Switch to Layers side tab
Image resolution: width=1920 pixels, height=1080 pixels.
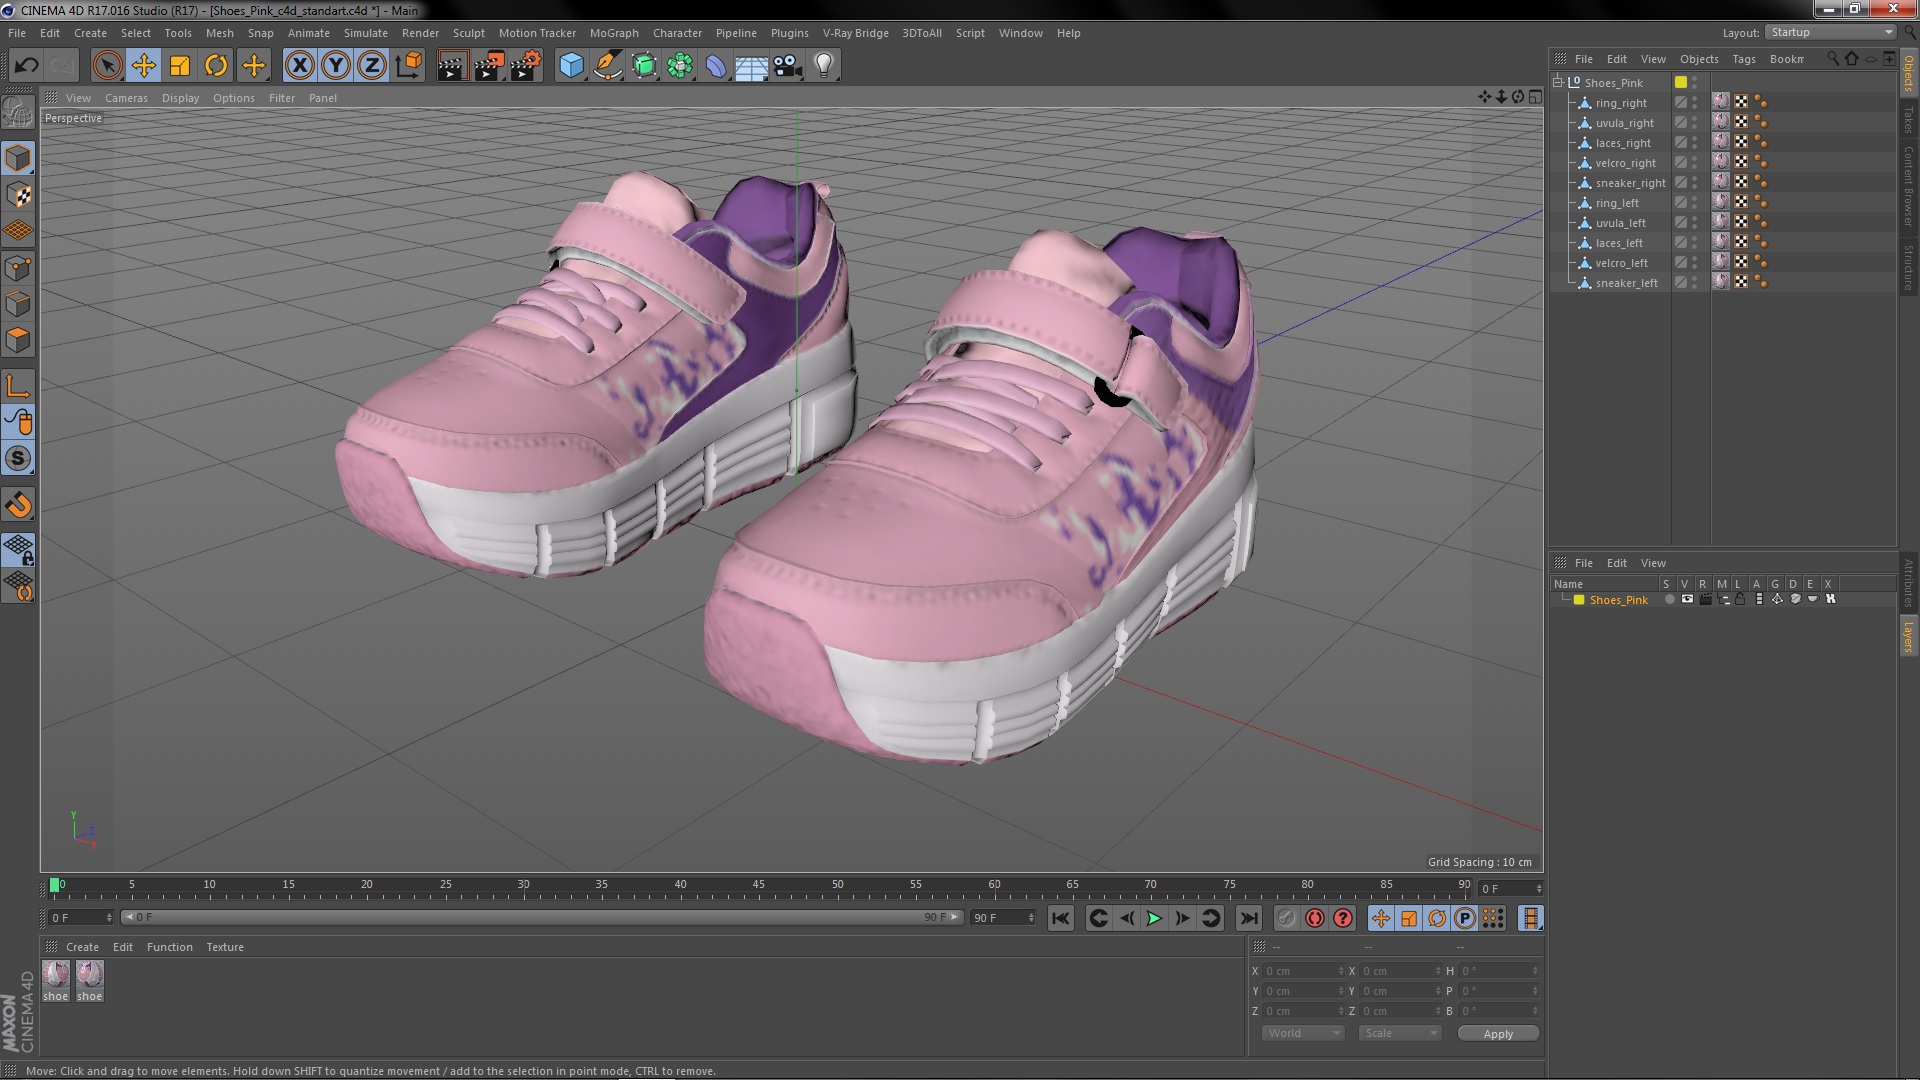click(1908, 636)
